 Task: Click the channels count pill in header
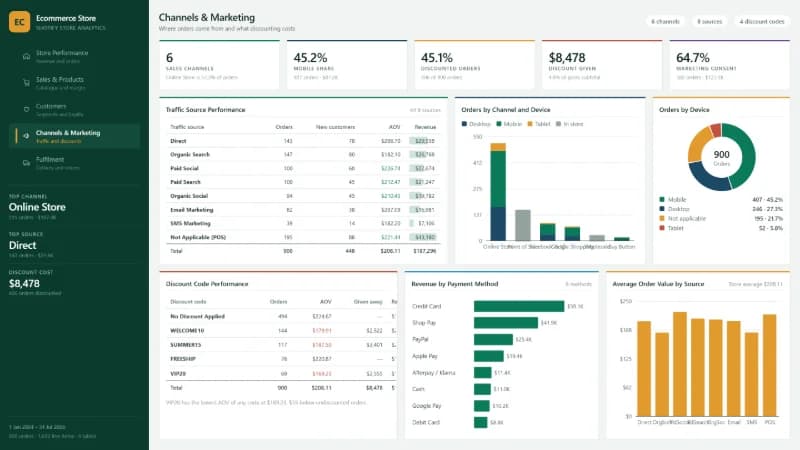click(665, 21)
